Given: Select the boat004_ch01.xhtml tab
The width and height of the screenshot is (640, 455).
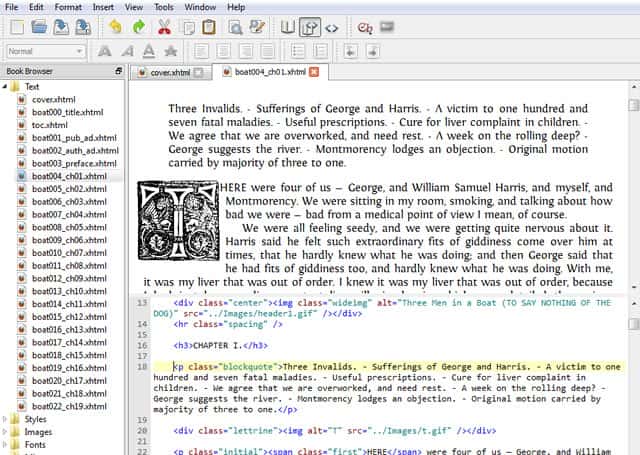Looking at the screenshot, I should 270,72.
